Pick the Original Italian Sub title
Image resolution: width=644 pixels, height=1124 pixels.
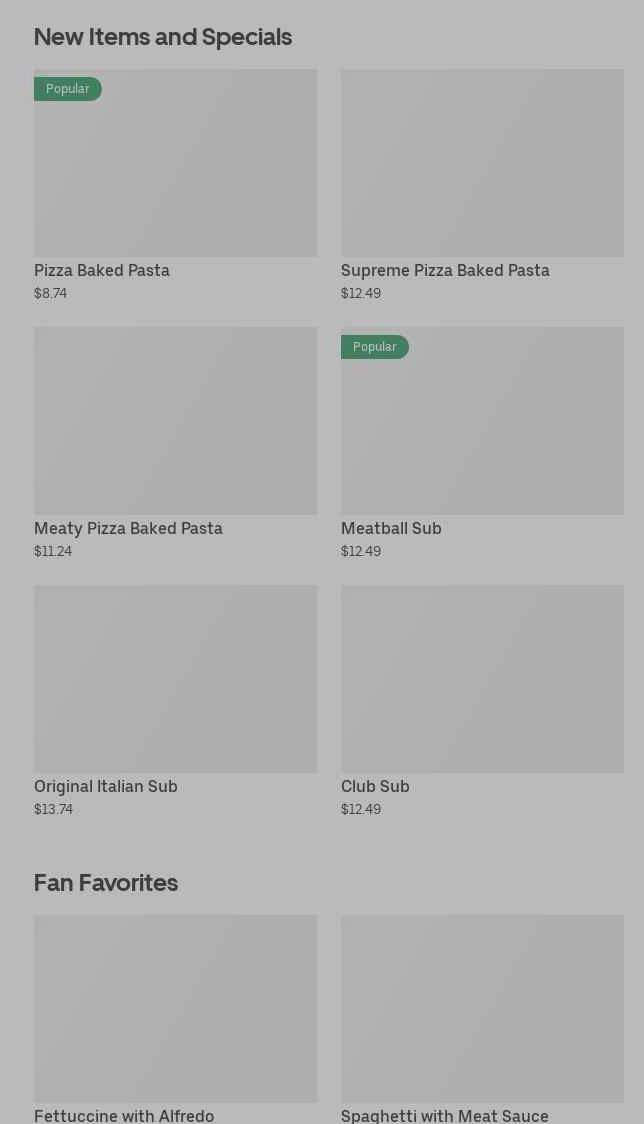click(x=106, y=787)
